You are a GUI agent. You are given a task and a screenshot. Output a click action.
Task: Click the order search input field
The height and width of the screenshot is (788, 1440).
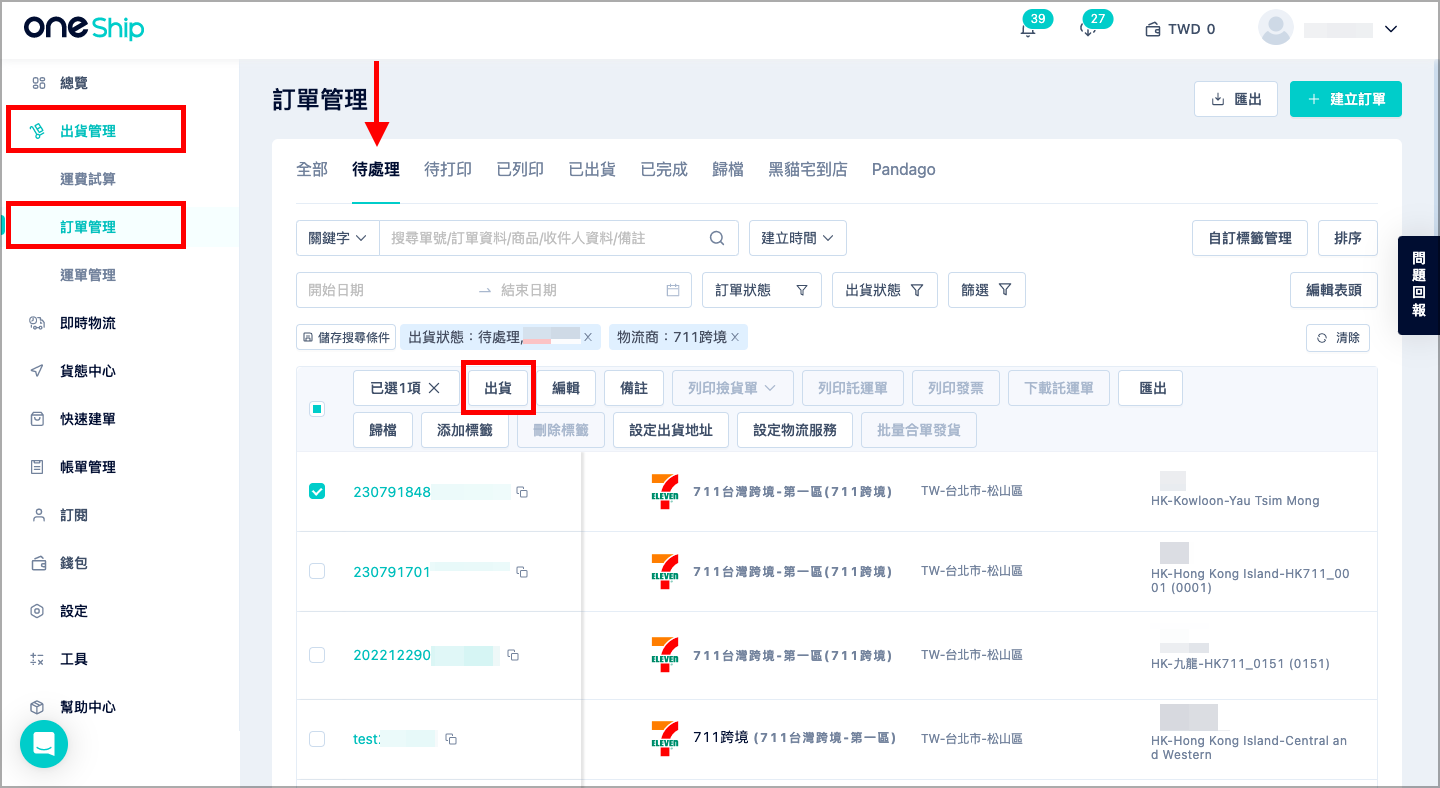click(548, 238)
